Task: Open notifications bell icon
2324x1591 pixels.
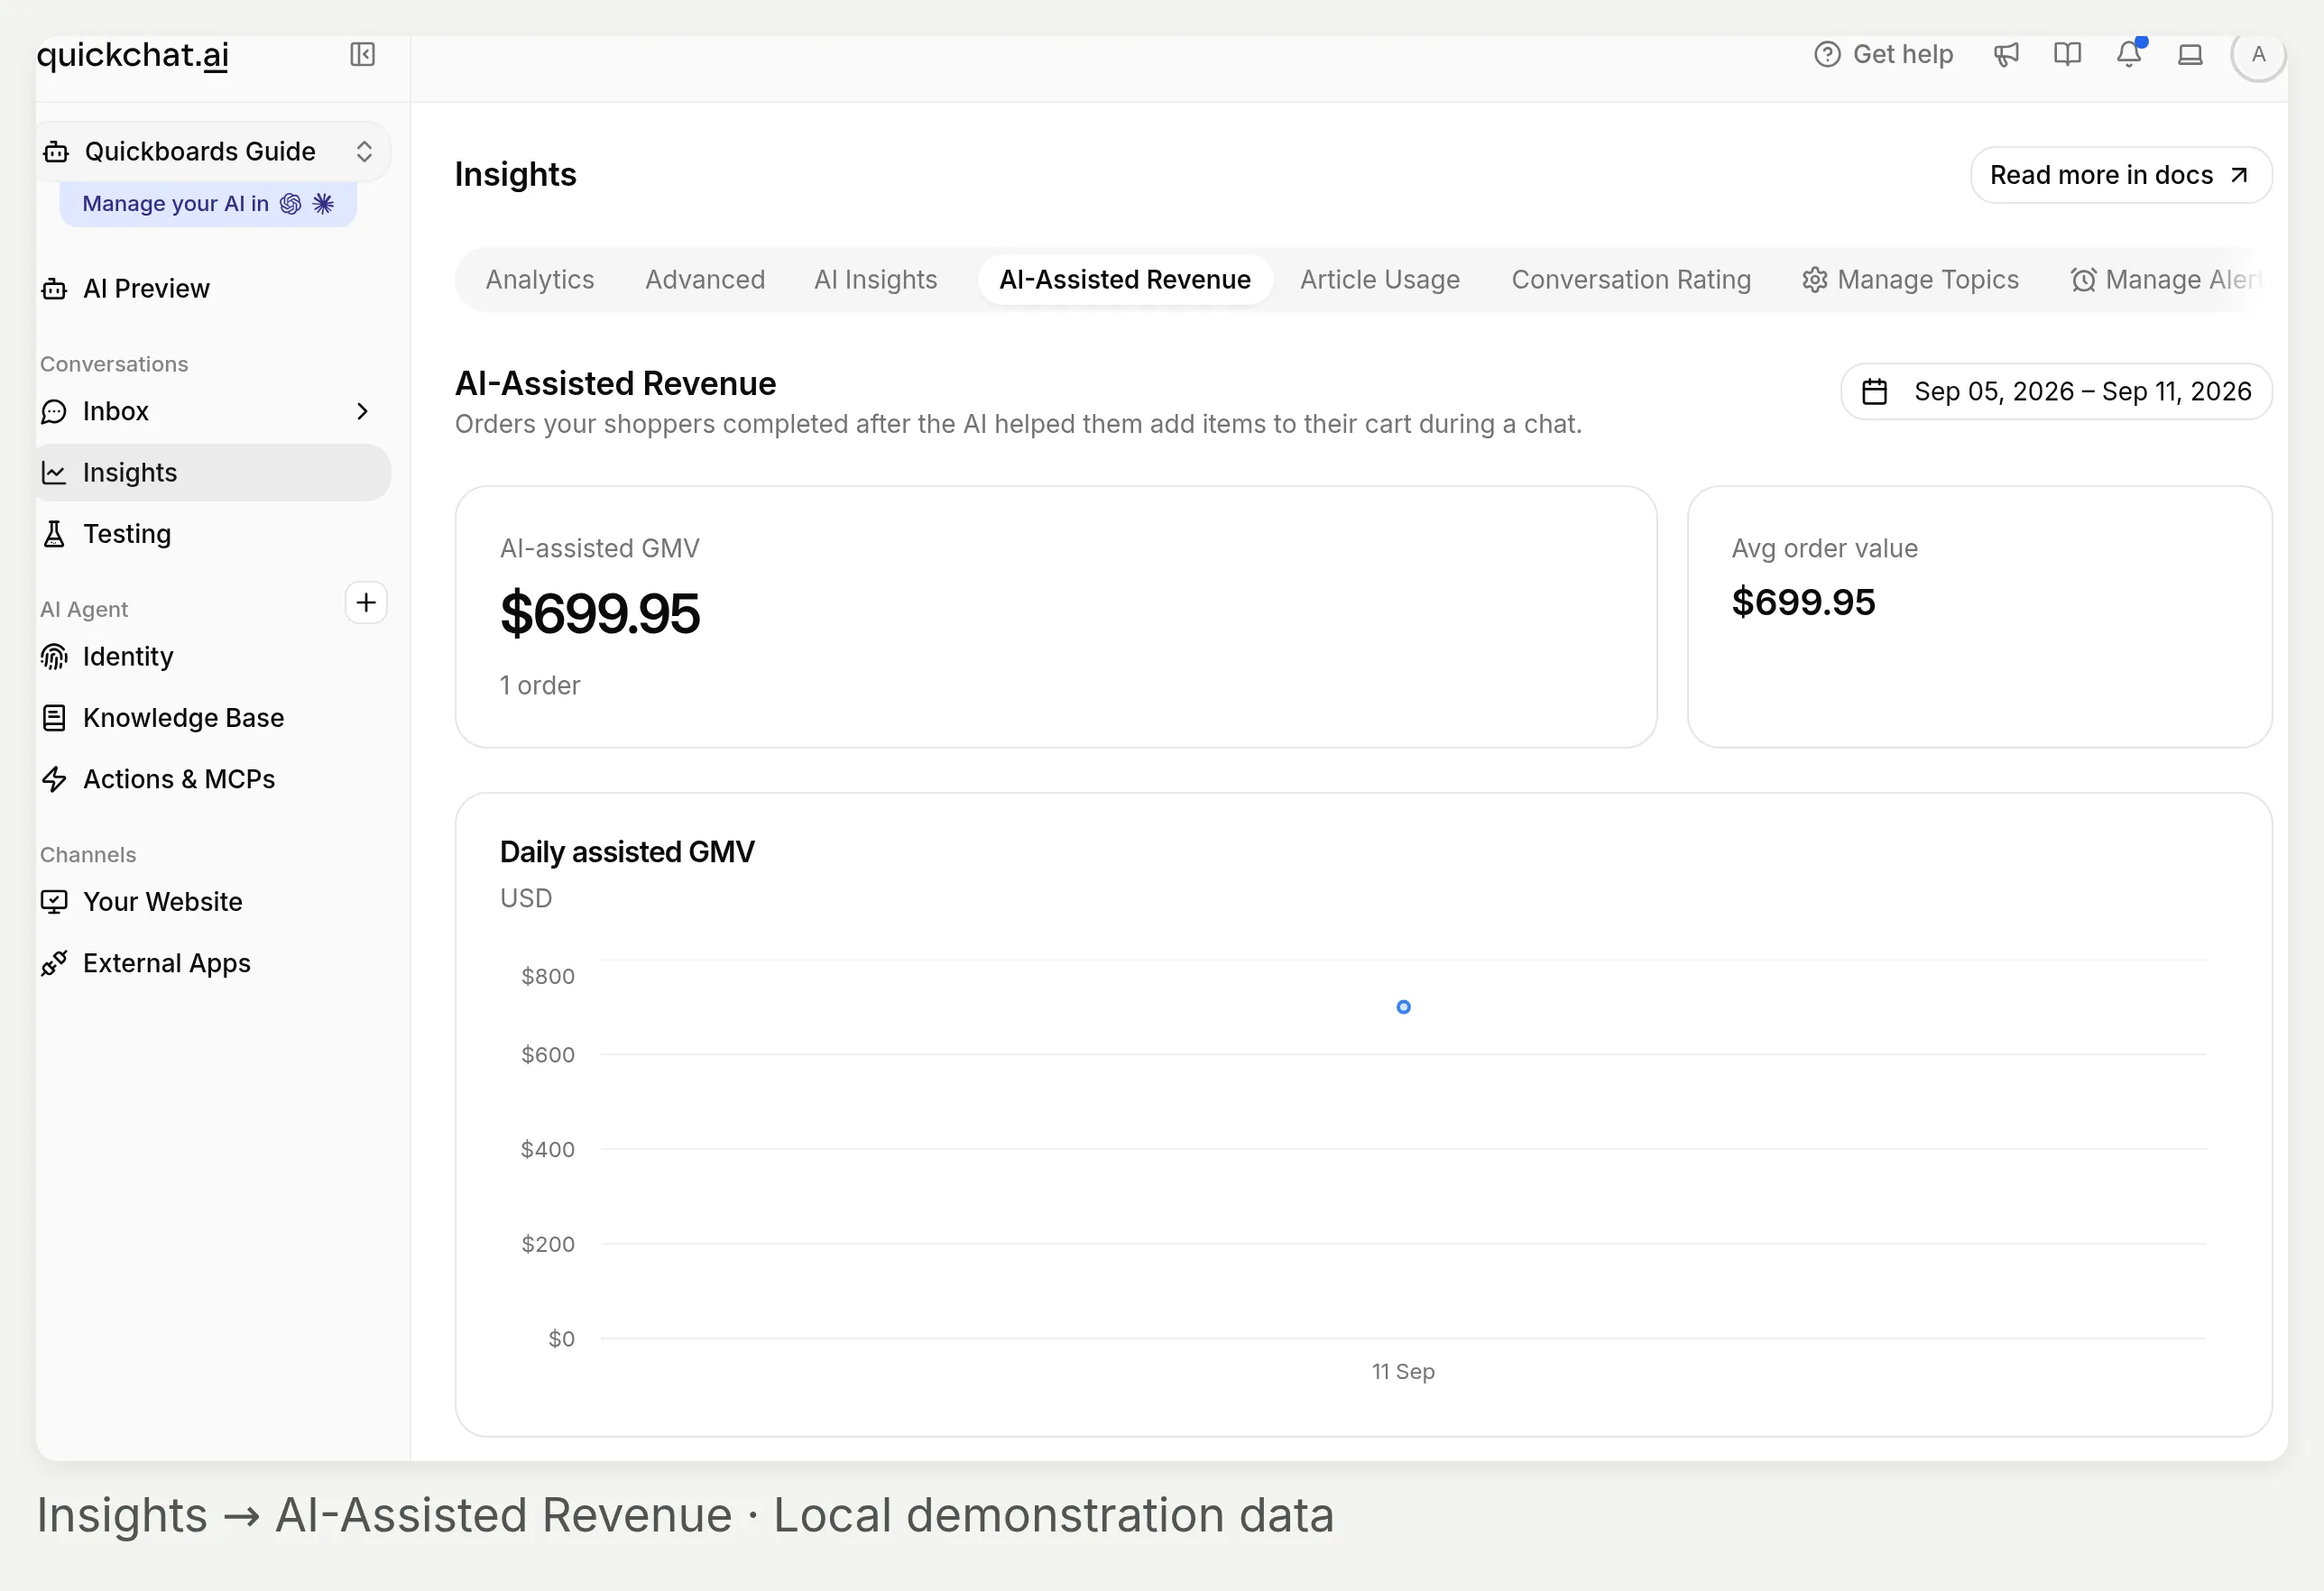Action: 2129,54
